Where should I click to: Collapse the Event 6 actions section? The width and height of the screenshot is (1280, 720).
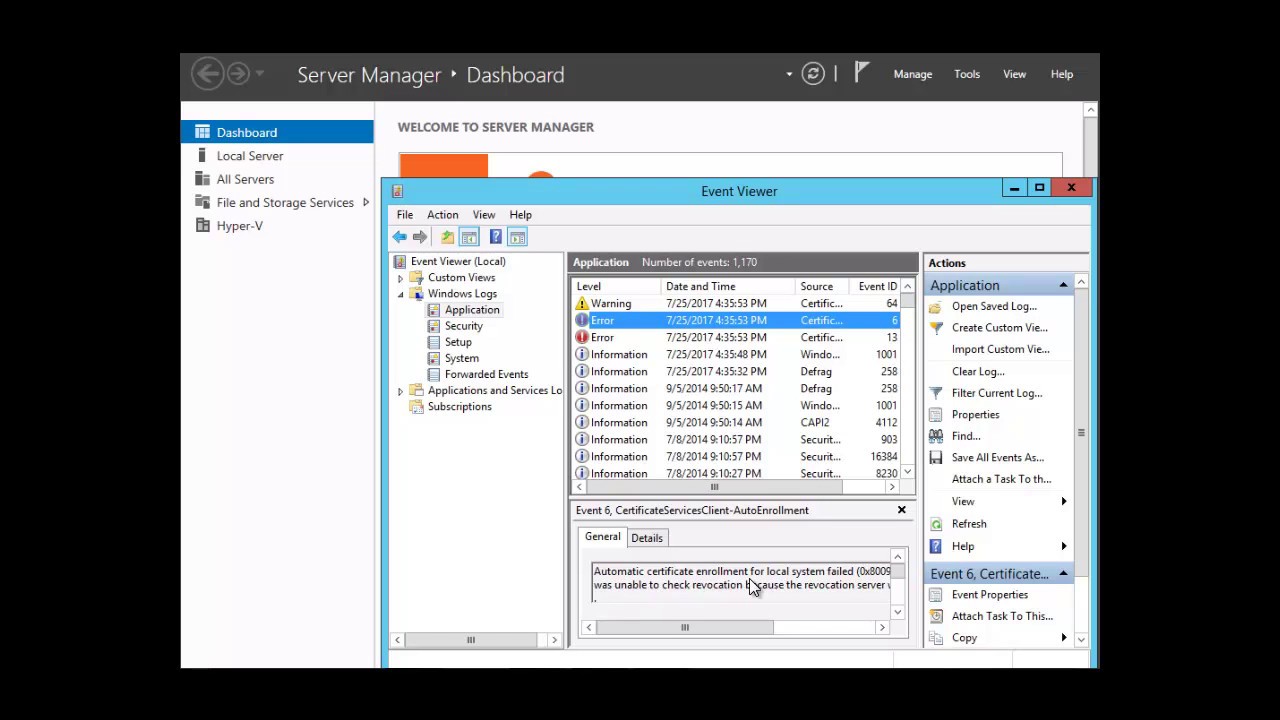point(1063,574)
